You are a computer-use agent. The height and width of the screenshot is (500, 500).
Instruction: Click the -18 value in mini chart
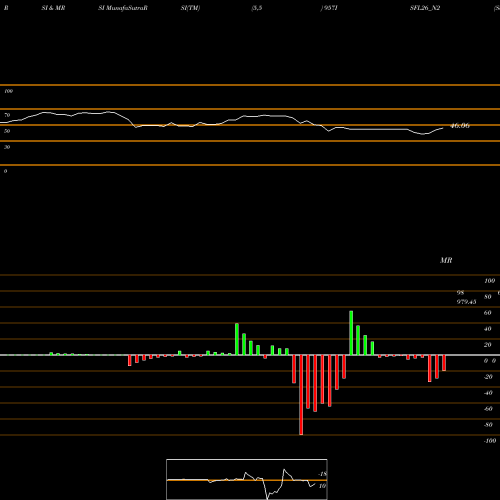323,474
